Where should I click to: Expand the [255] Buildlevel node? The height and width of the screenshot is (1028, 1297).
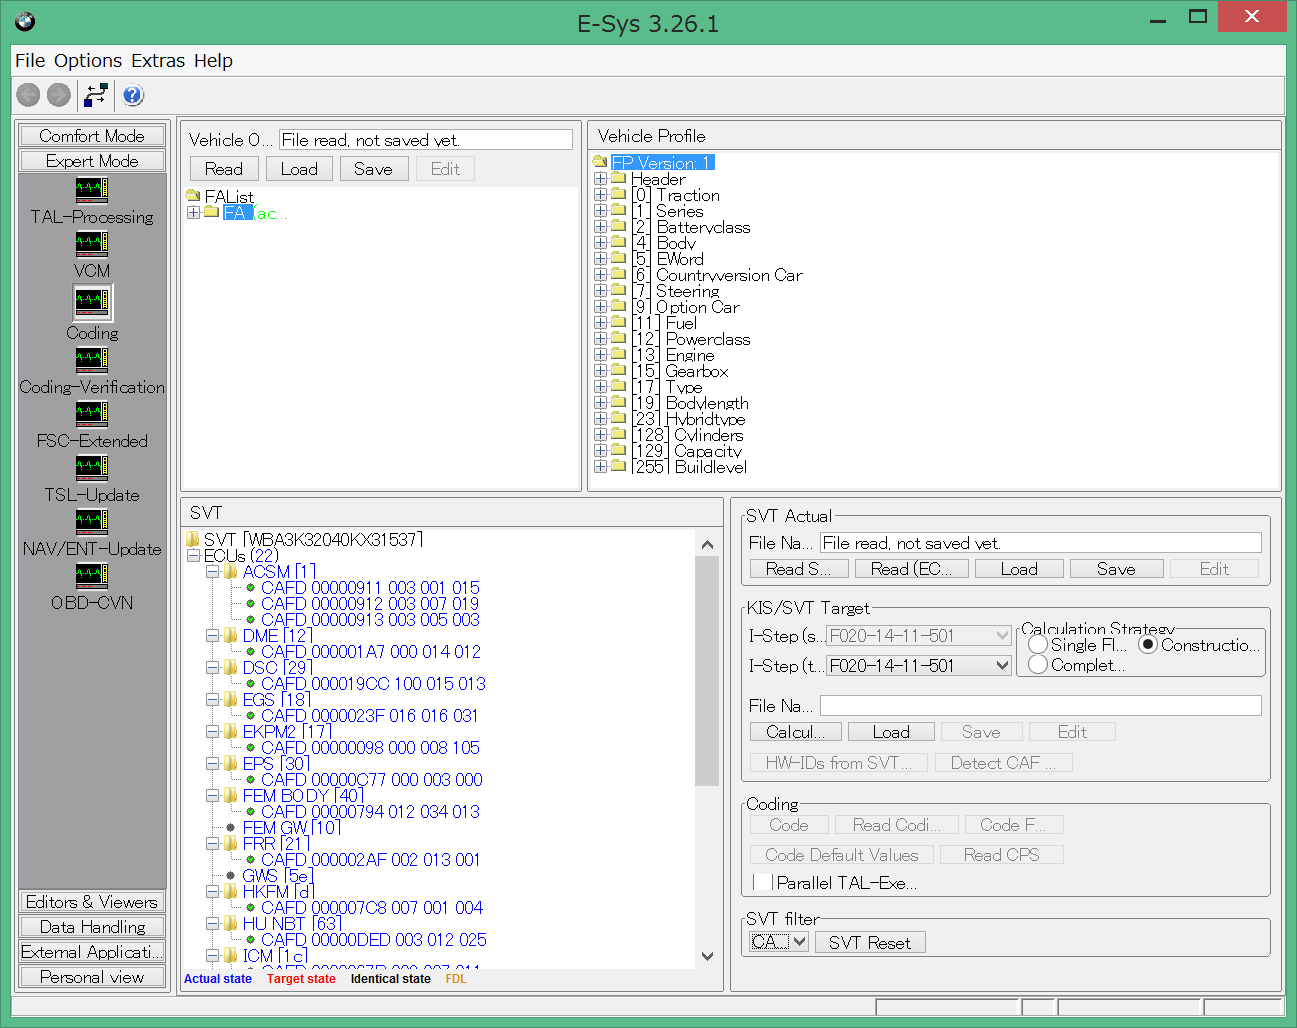(x=600, y=466)
